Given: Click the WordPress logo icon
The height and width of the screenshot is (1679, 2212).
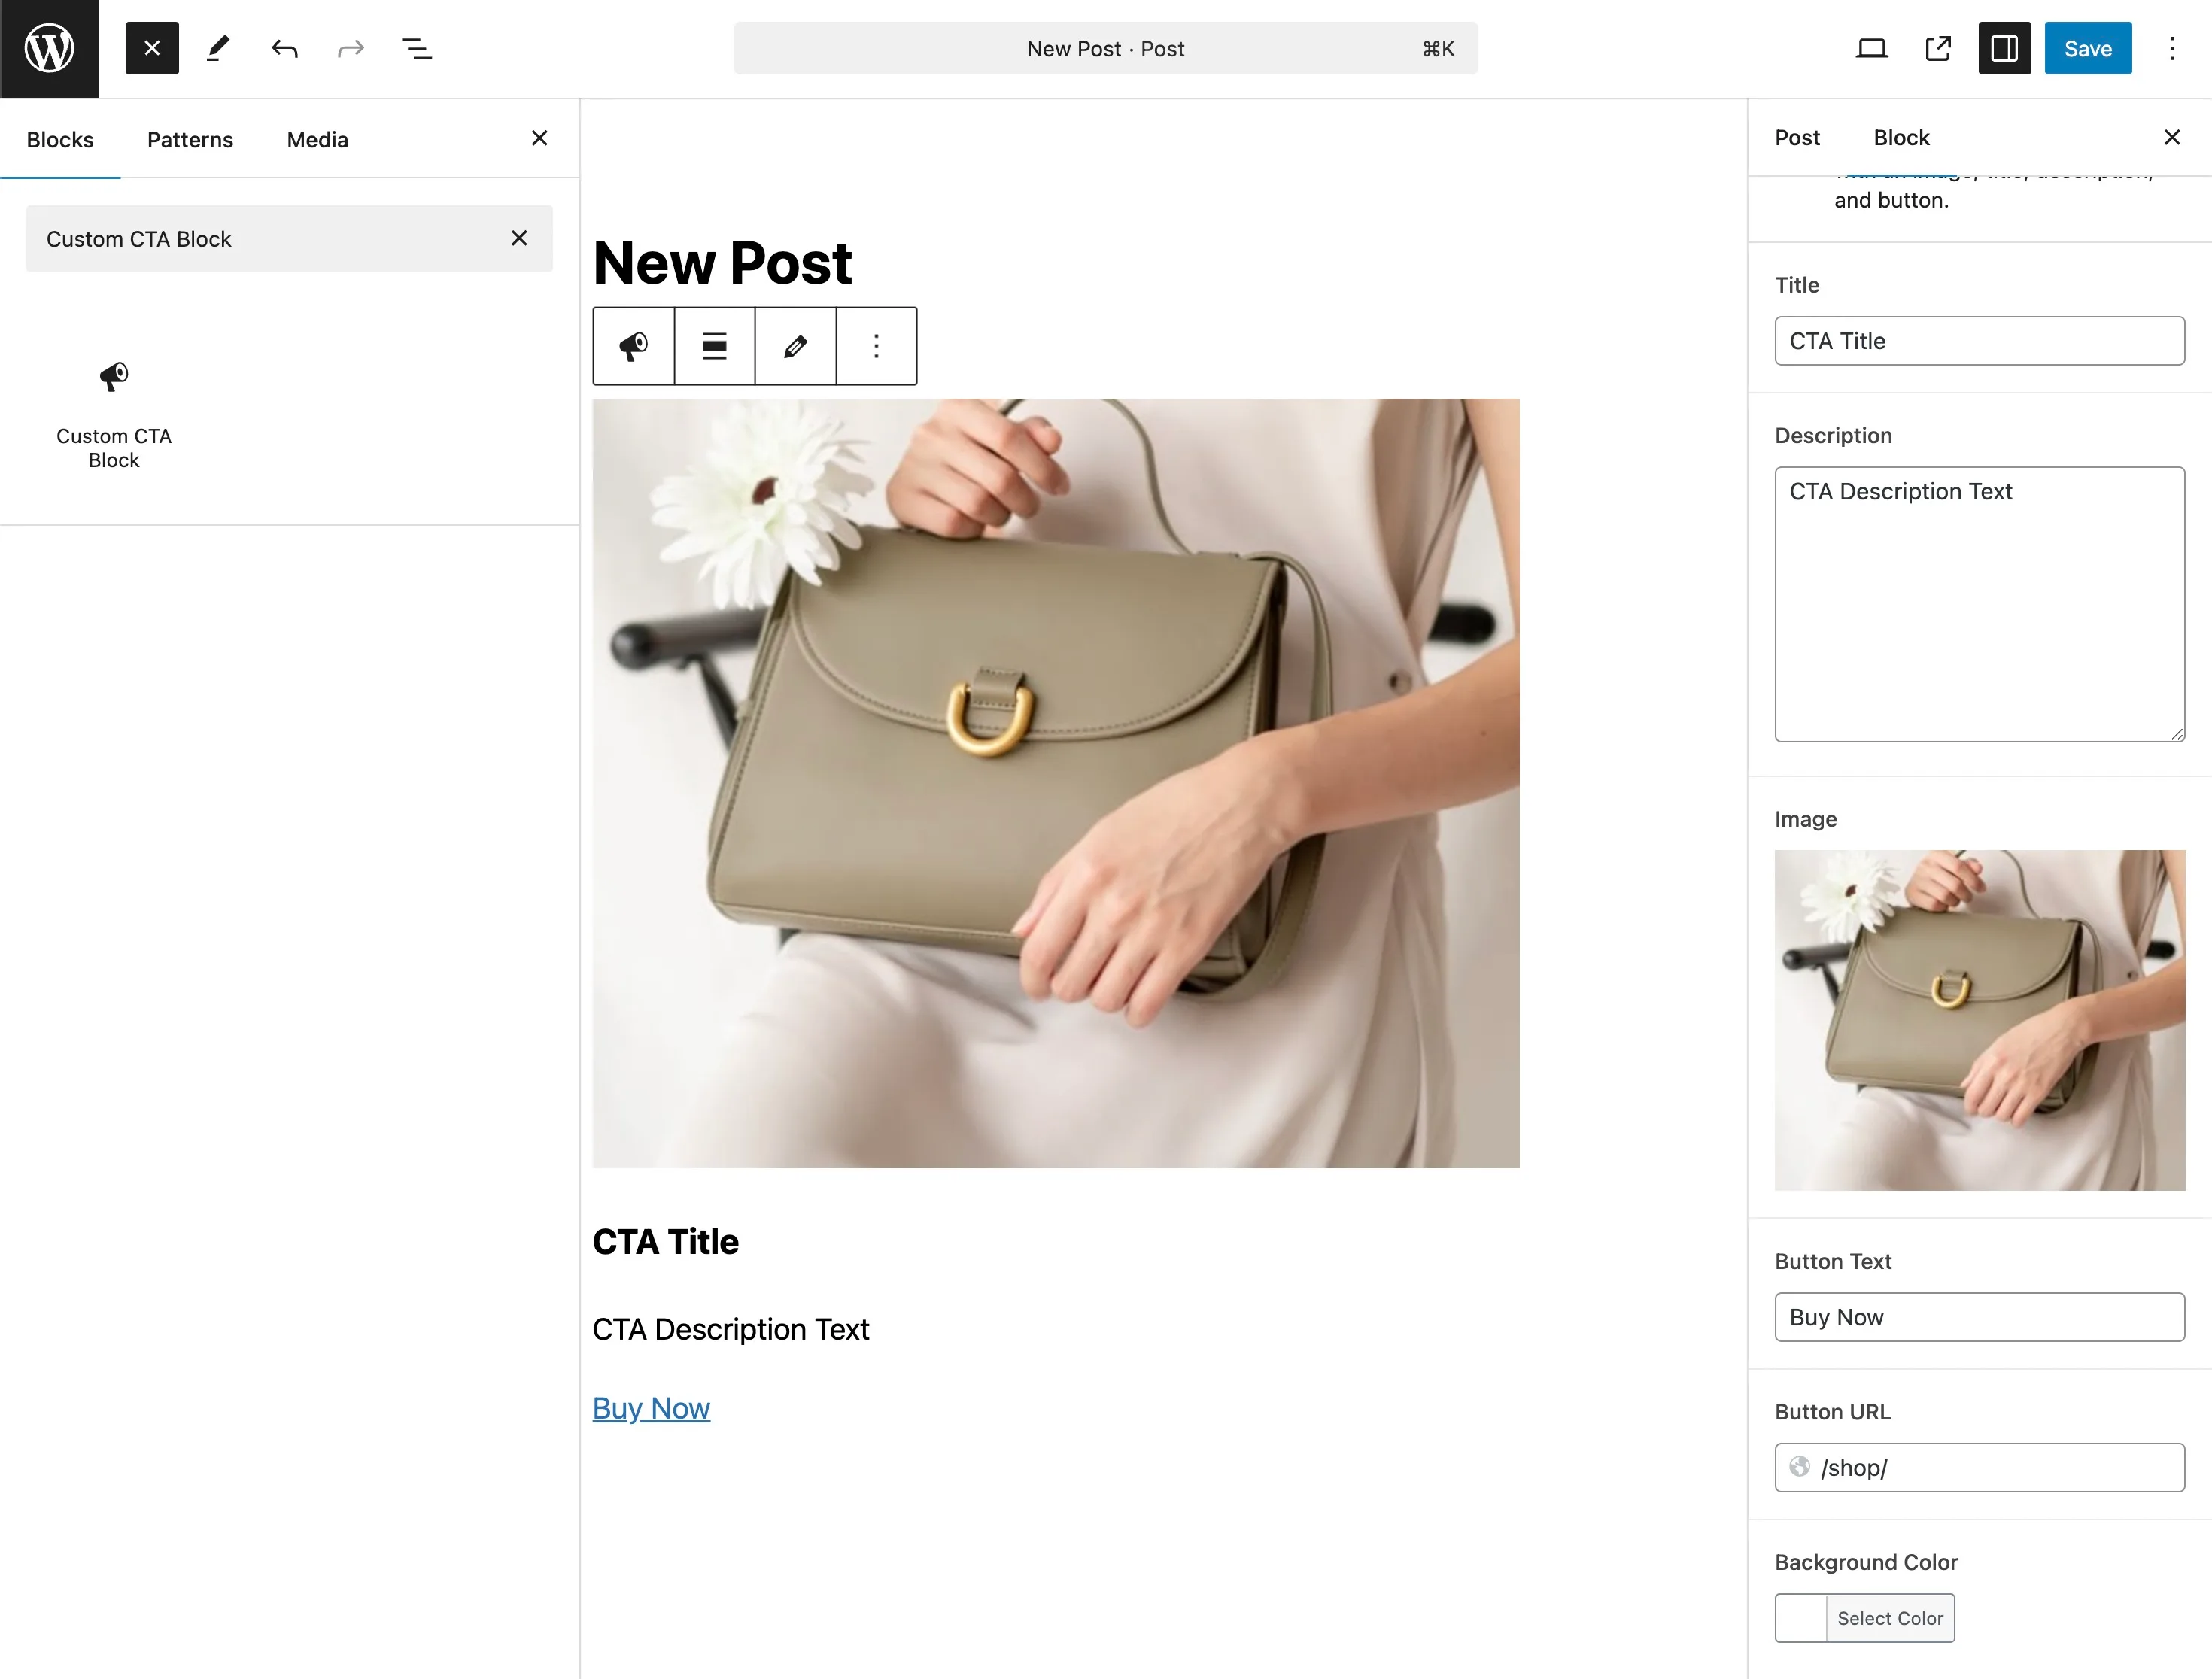Looking at the screenshot, I should coord(49,48).
